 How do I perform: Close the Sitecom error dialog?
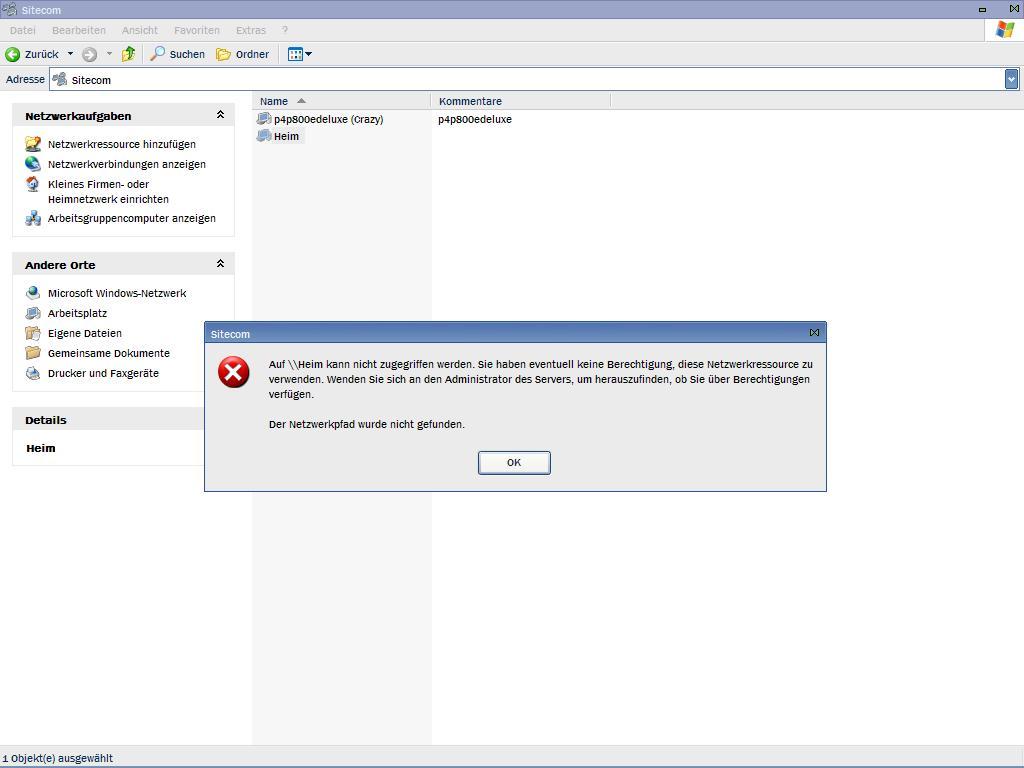pyautogui.click(x=814, y=333)
